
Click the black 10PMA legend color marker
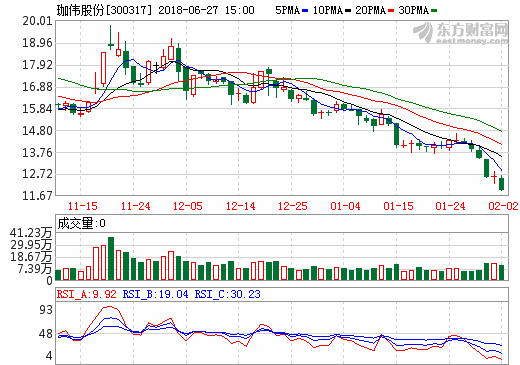[348, 11]
